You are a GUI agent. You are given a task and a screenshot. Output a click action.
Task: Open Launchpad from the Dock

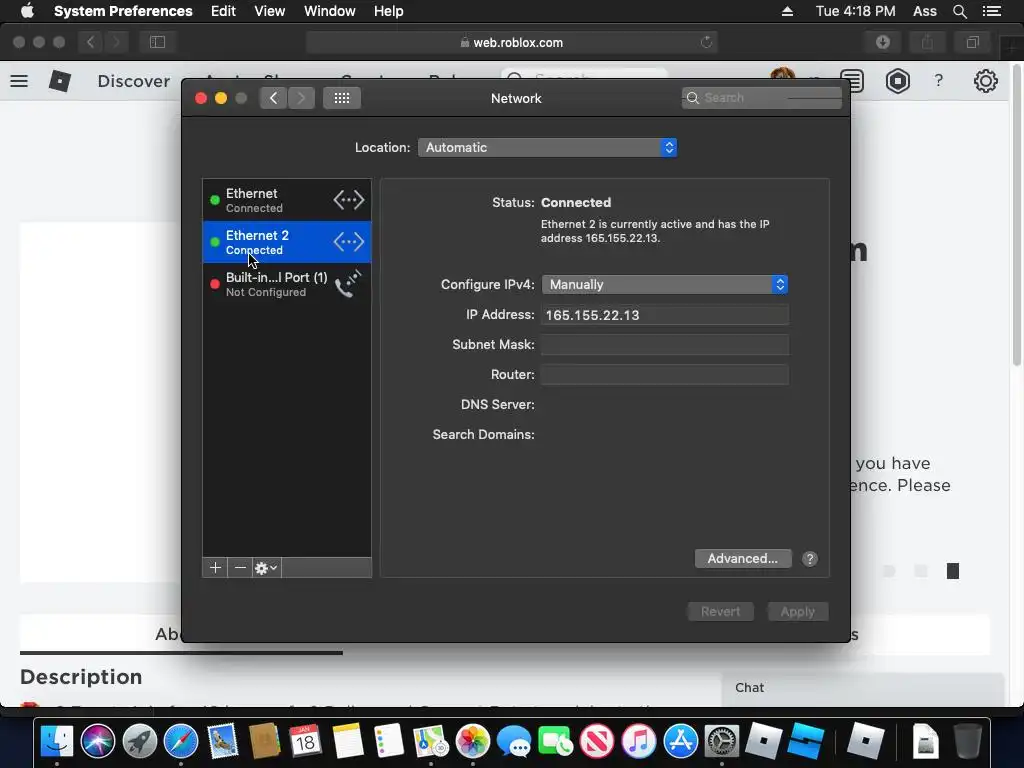point(140,741)
